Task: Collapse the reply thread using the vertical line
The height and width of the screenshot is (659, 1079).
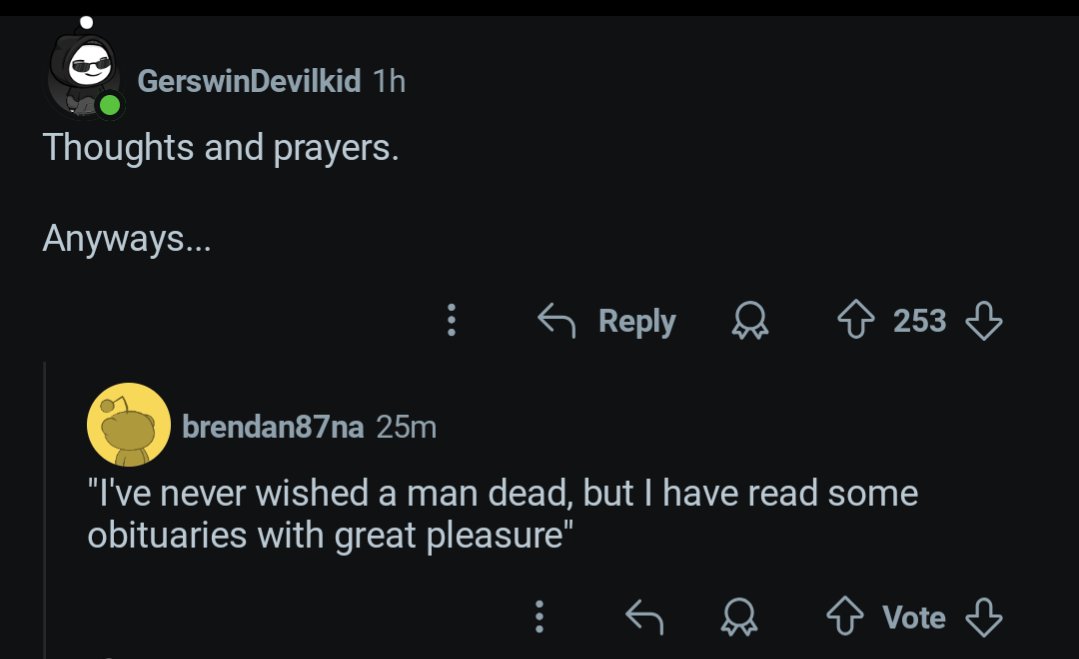Action: coord(45,509)
